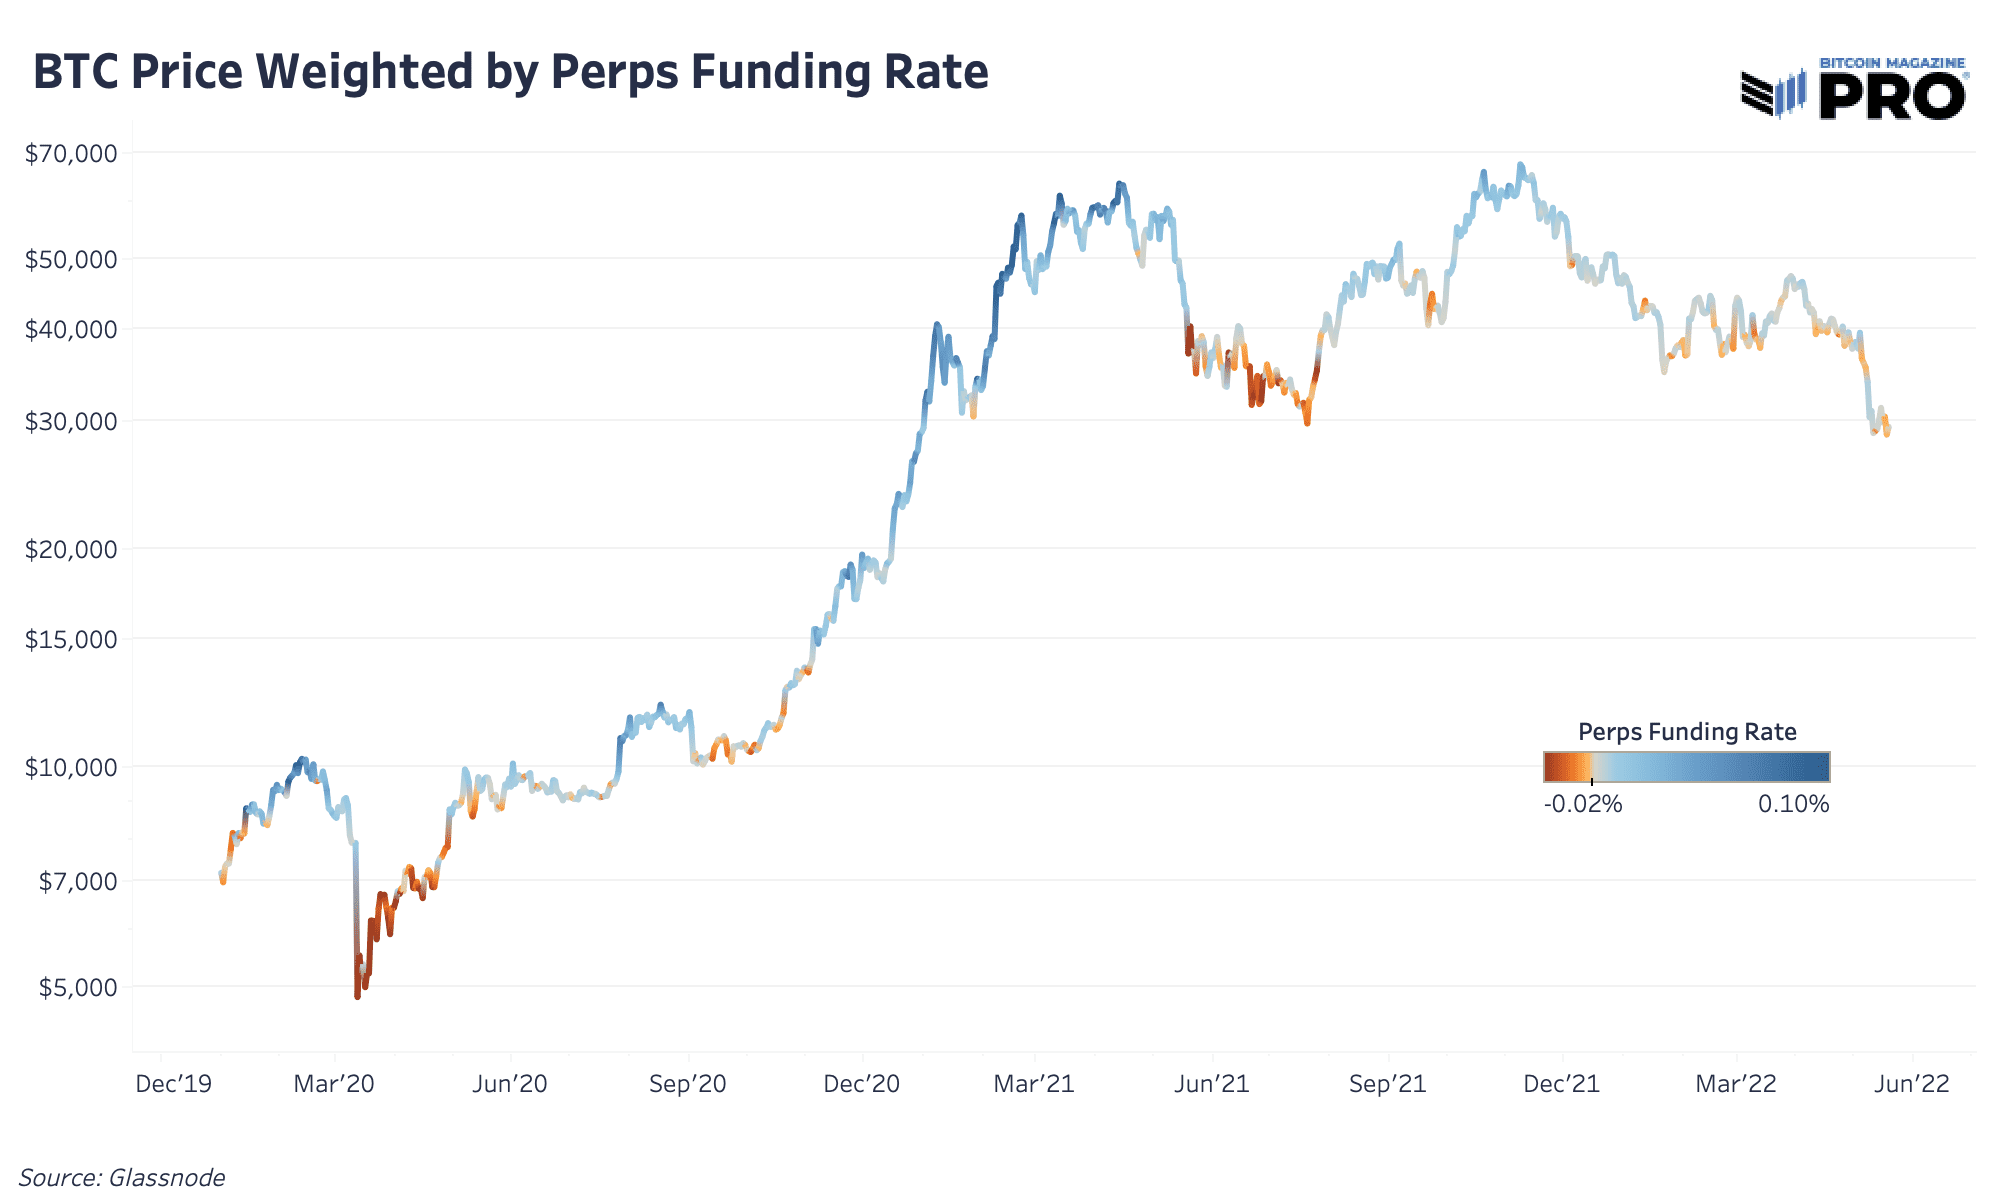Viewport: 2000px width, 1200px height.
Task: Click the Bitcoin Magazine PRO logo
Action: [1855, 88]
